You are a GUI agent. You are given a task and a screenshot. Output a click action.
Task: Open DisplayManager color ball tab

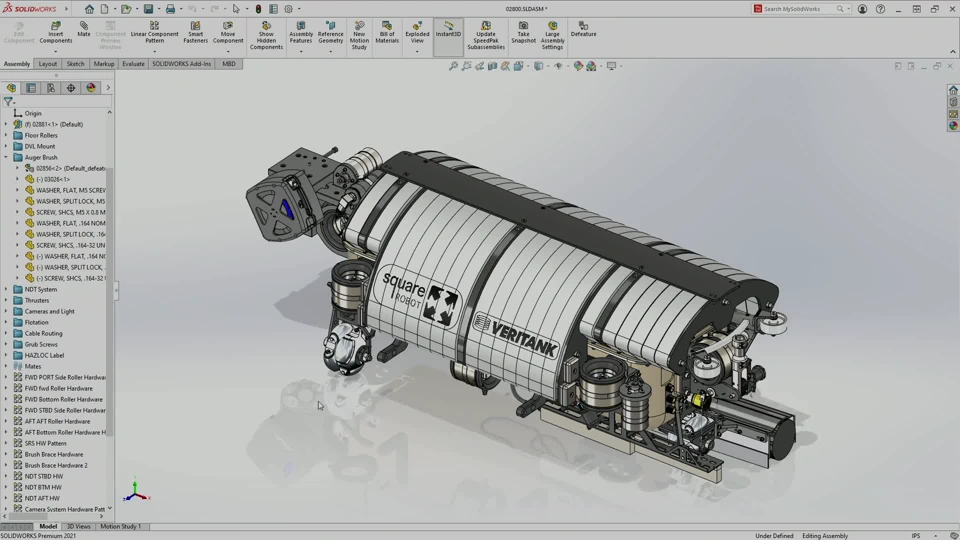tap(91, 88)
